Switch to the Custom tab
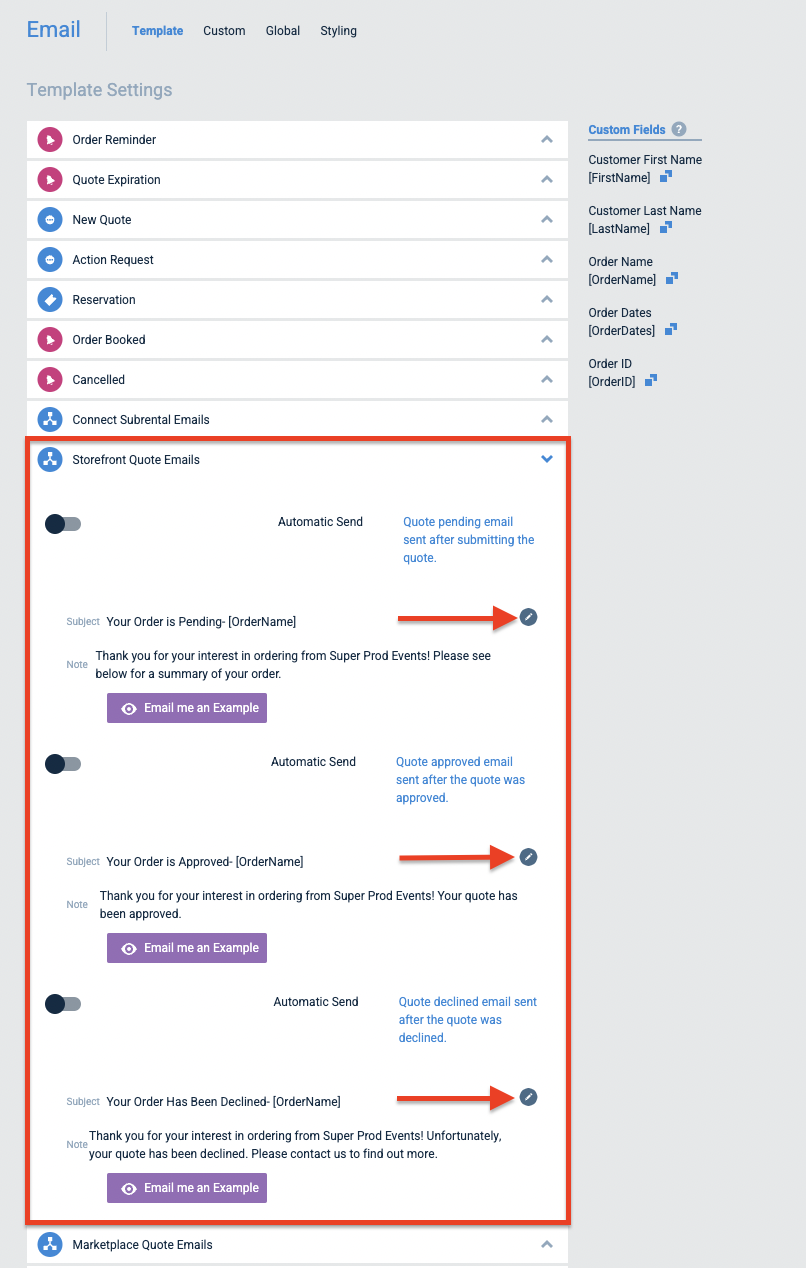Screen dimensions: 806x1268 pos(224,30)
